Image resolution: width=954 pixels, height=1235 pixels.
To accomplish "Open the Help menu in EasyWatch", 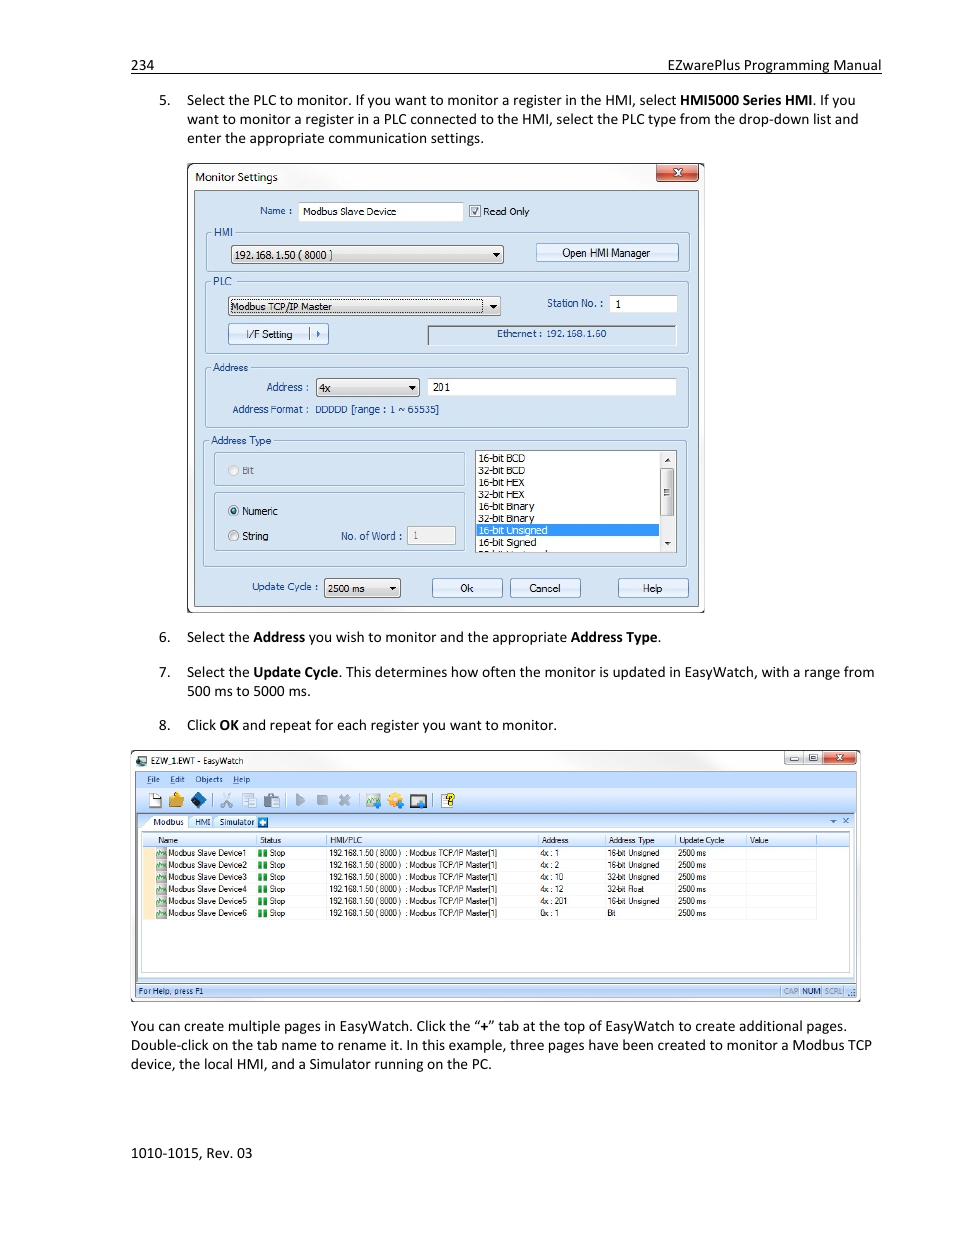I will click(x=242, y=779).
